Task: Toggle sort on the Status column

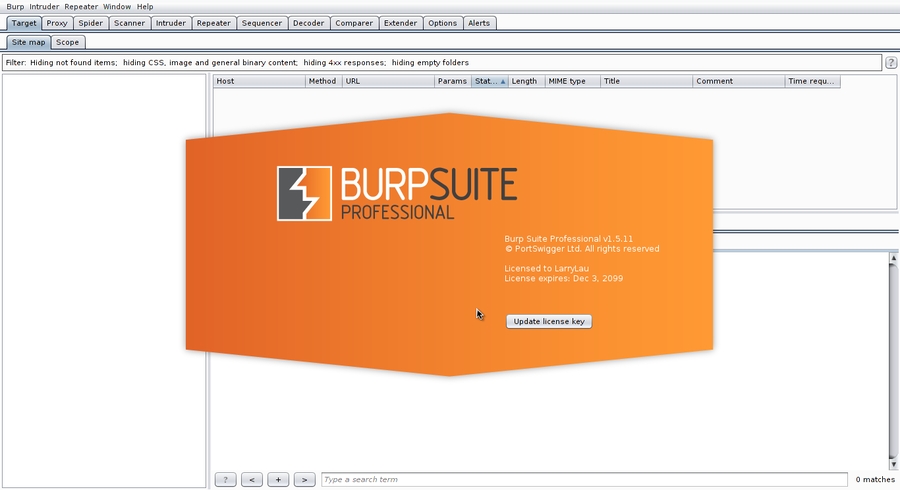Action: click(490, 81)
